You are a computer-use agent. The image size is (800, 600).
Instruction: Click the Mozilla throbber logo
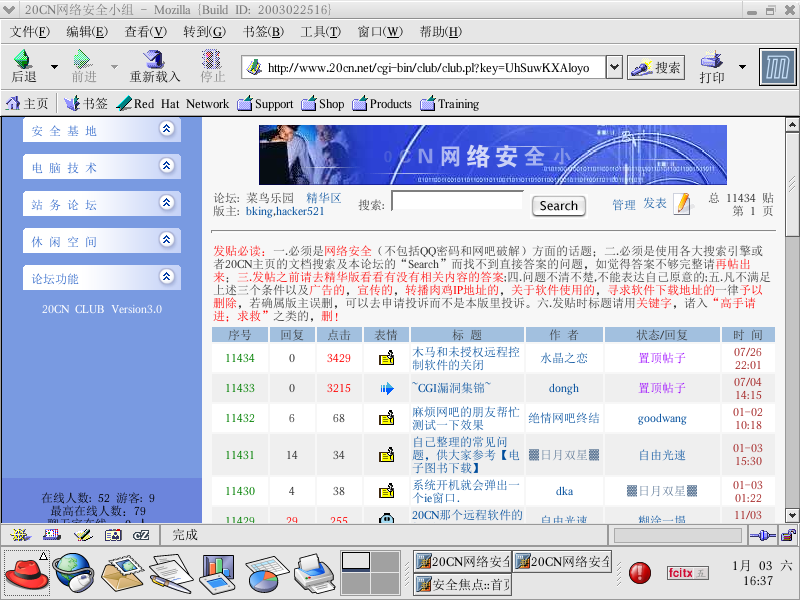pyautogui.click(x=777, y=67)
